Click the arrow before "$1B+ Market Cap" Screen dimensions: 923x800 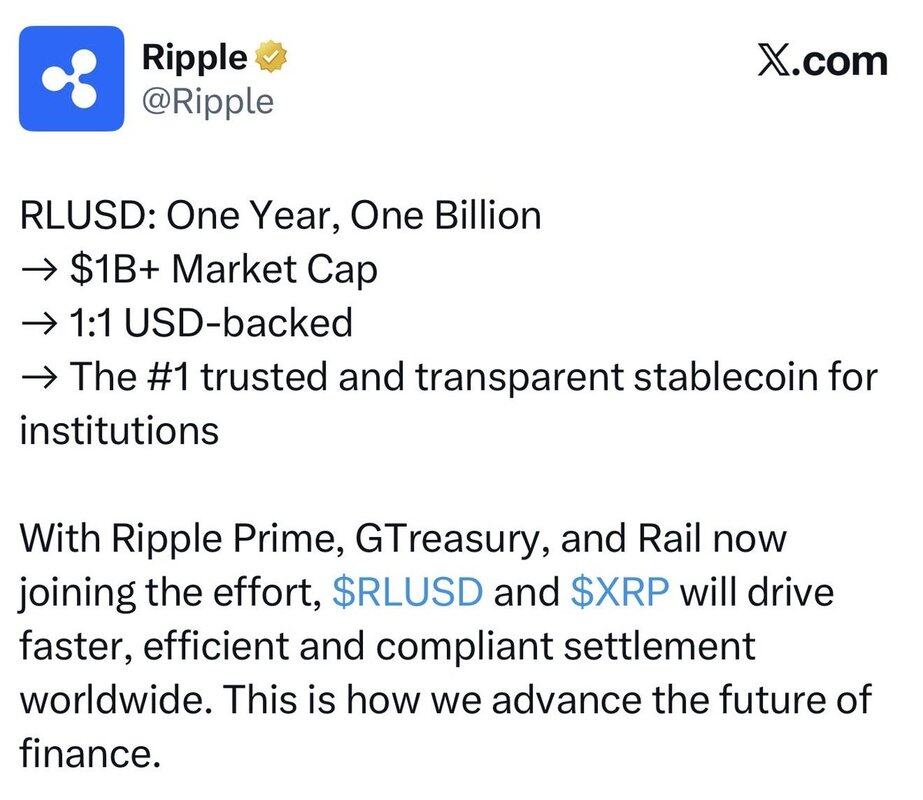tap(39, 269)
